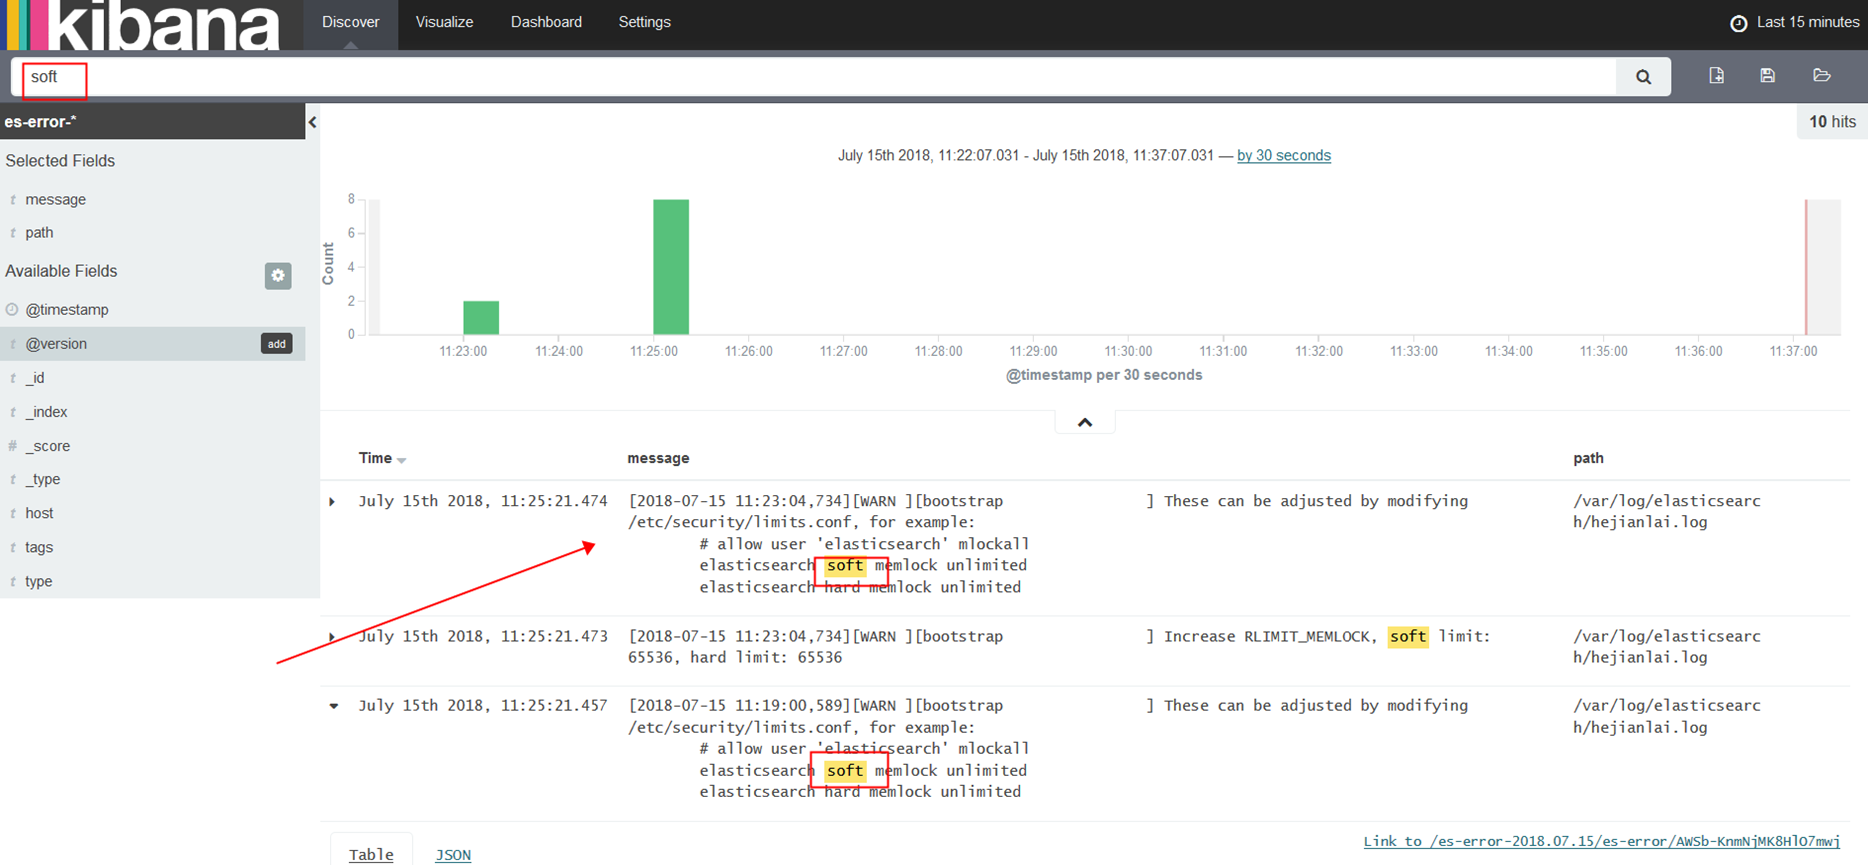Open field settings gear icon

pyautogui.click(x=278, y=275)
